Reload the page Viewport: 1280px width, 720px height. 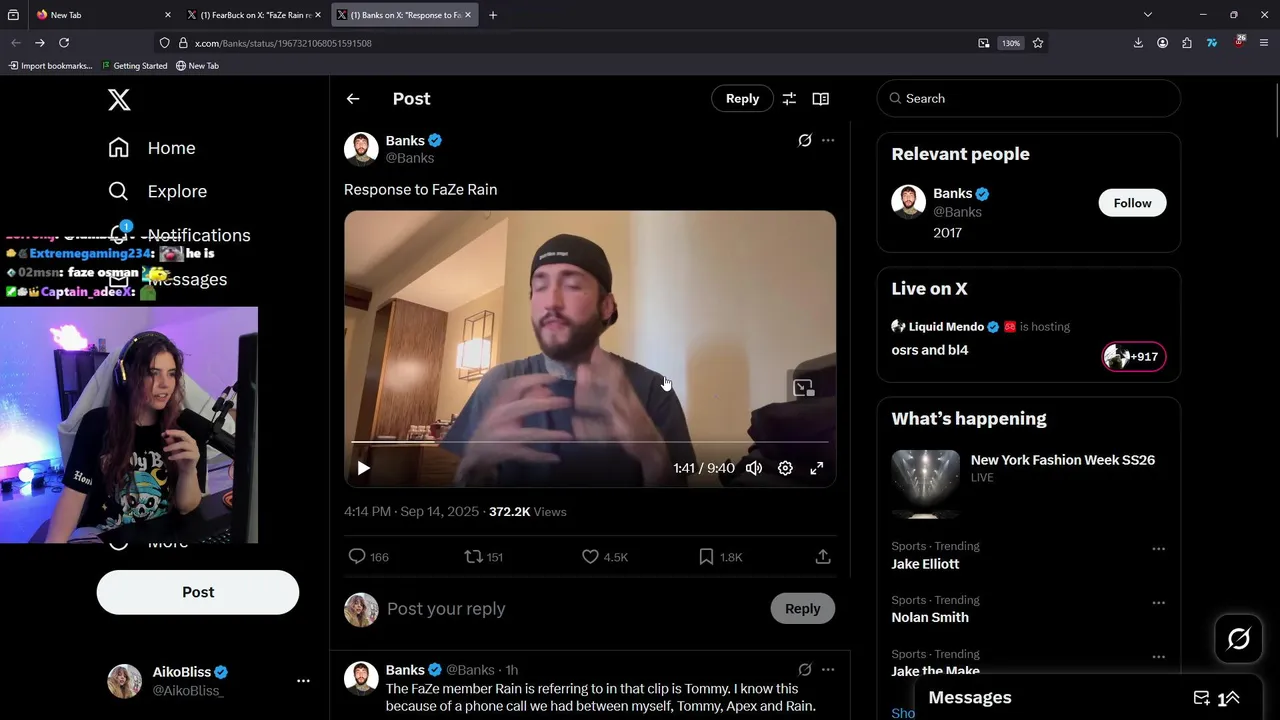click(64, 43)
